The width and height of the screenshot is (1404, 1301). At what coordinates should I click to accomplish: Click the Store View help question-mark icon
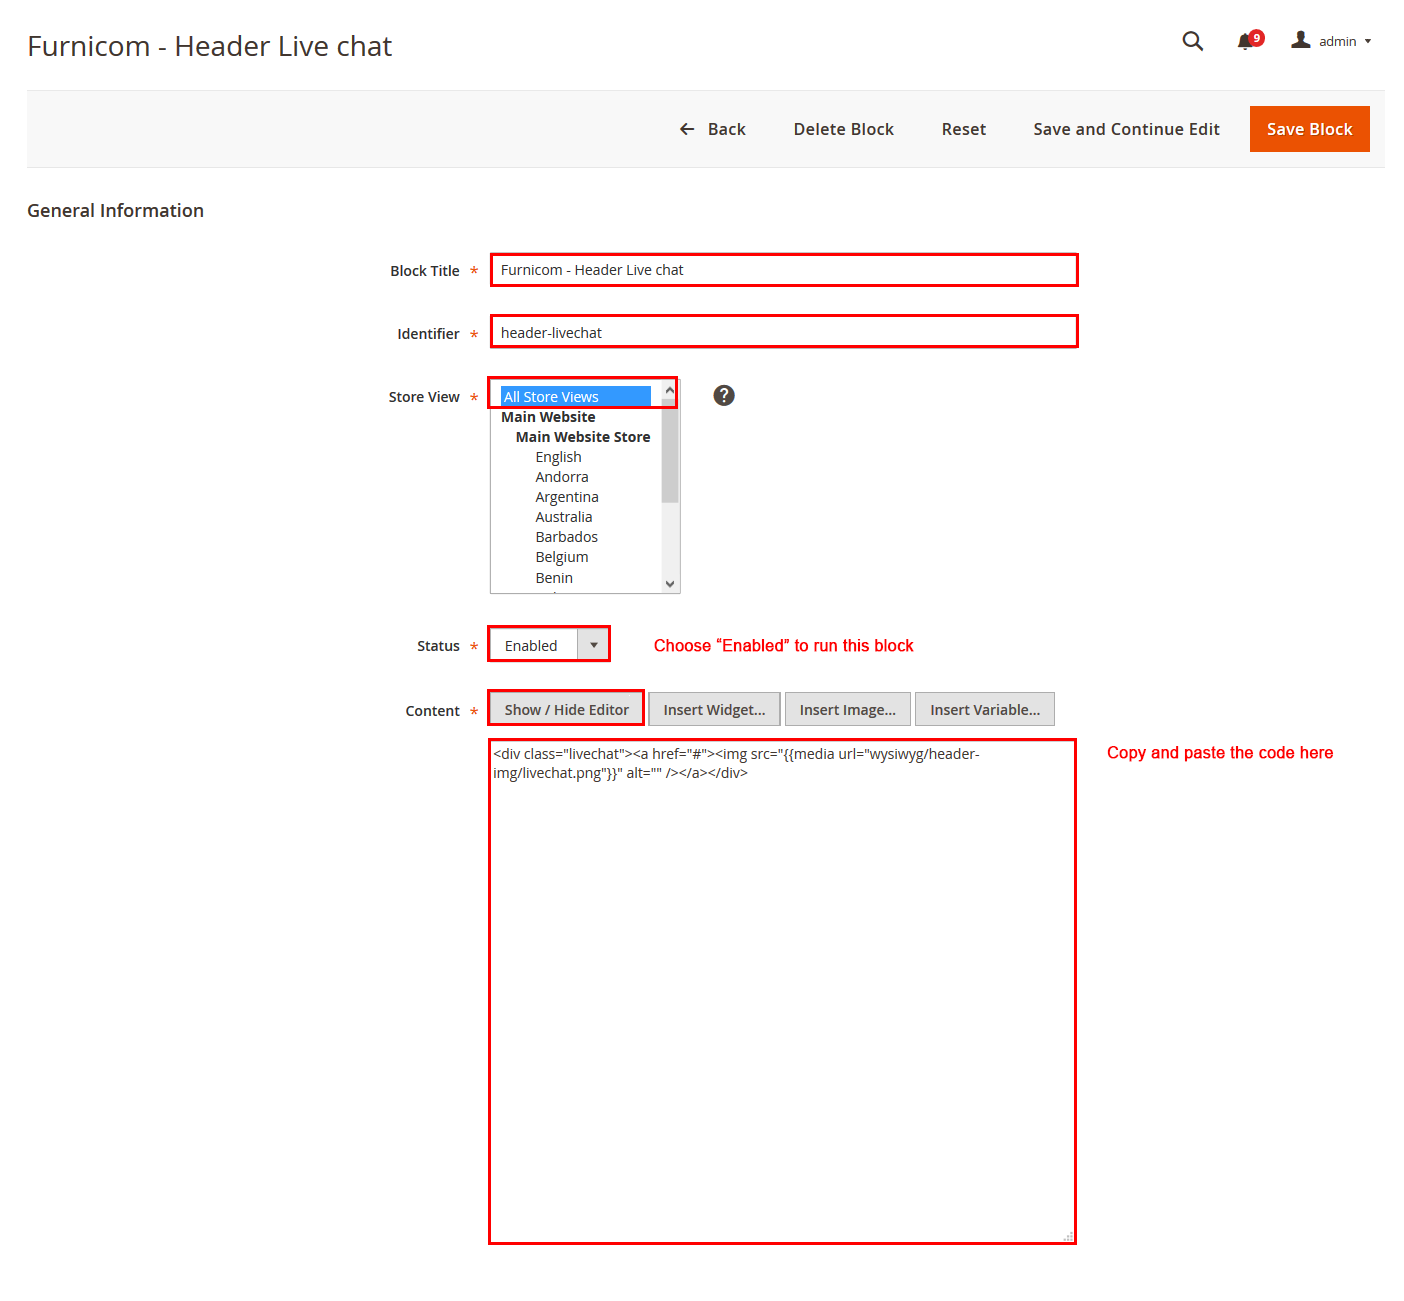tap(724, 395)
